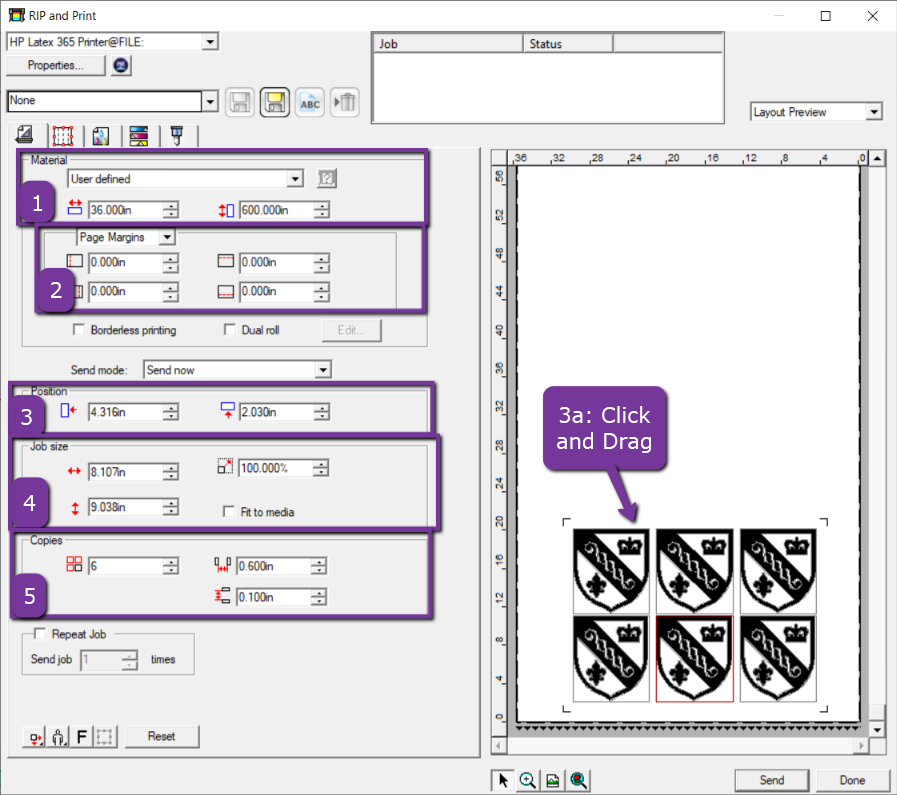Switch to the tiling grid tab icon
The width and height of the screenshot is (897, 795).
click(x=62, y=135)
